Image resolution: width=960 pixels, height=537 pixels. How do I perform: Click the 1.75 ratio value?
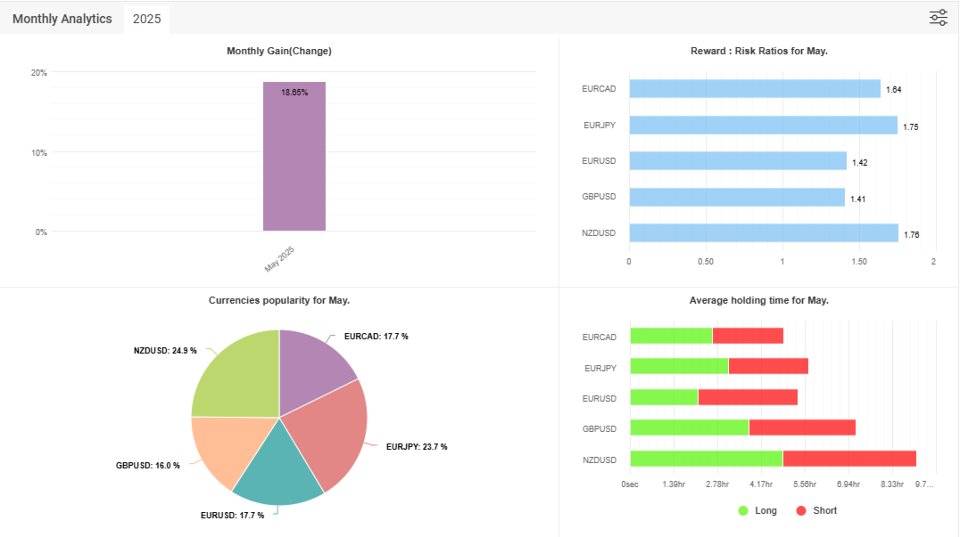(911, 127)
